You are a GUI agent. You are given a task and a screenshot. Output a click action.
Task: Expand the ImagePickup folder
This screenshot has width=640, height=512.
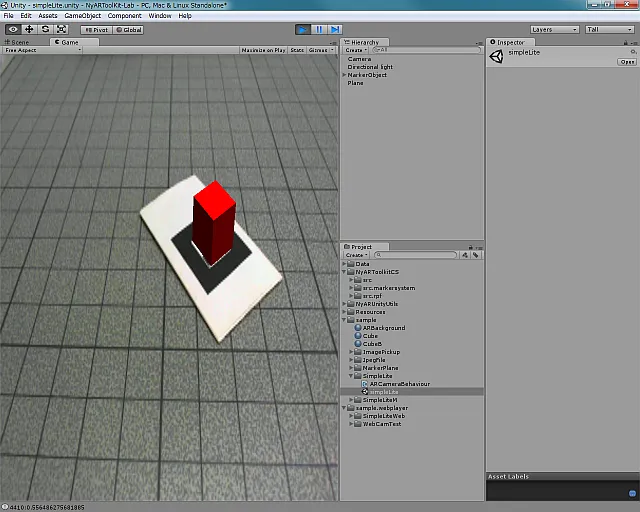click(x=351, y=352)
